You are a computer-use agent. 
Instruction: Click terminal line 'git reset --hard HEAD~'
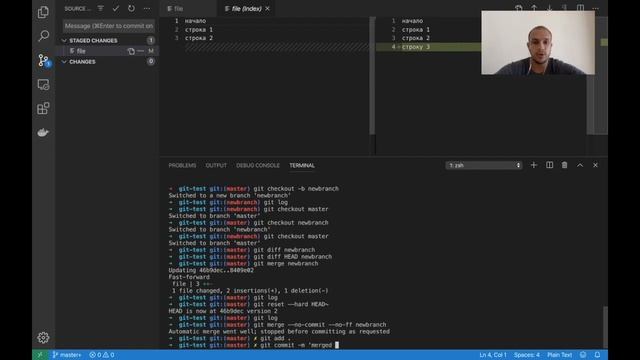249,304
